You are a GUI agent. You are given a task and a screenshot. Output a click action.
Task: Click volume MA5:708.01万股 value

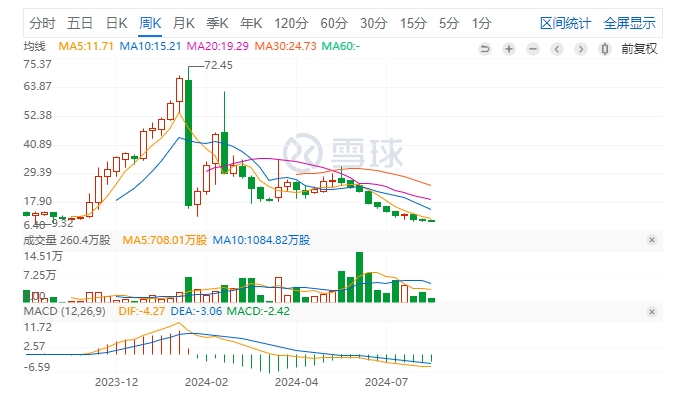(164, 240)
